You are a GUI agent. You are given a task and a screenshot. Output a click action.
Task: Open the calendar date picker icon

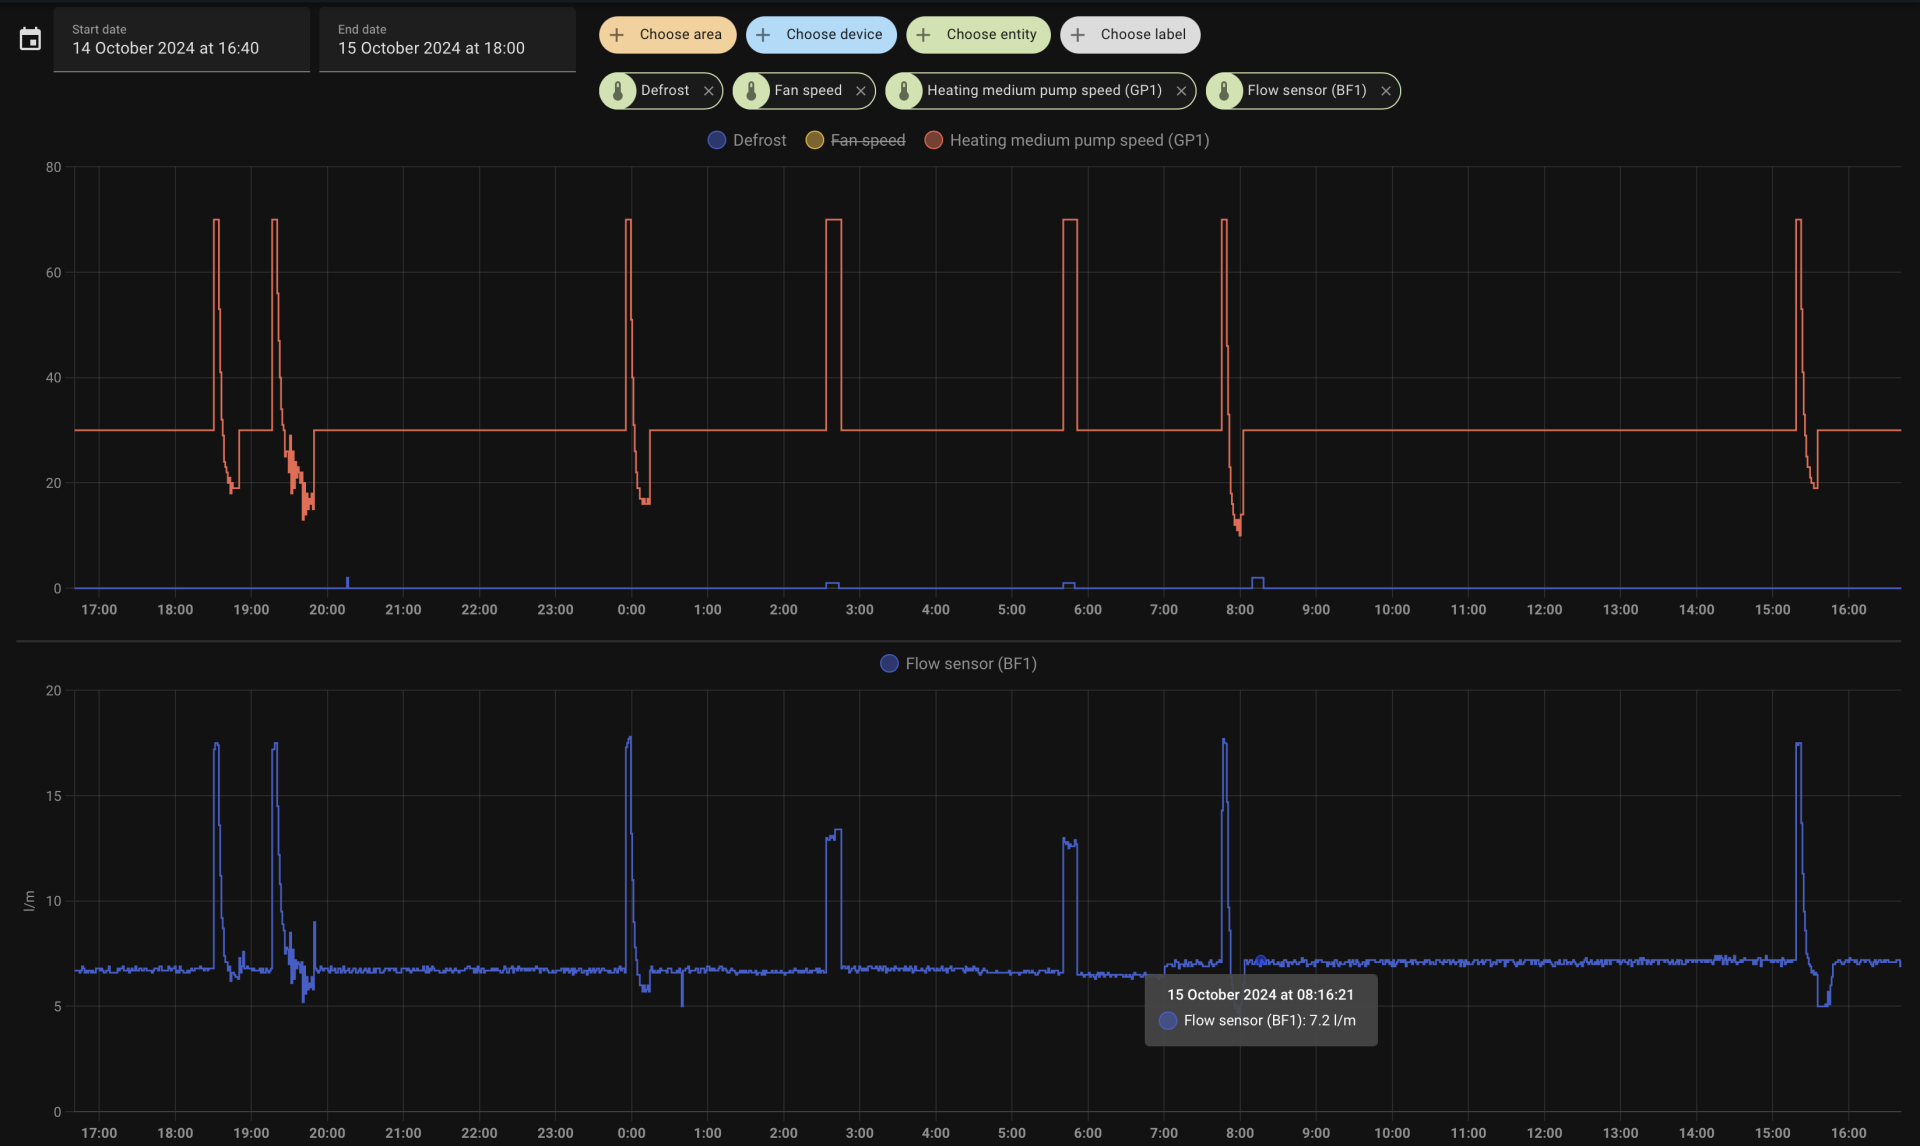[x=30, y=40]
